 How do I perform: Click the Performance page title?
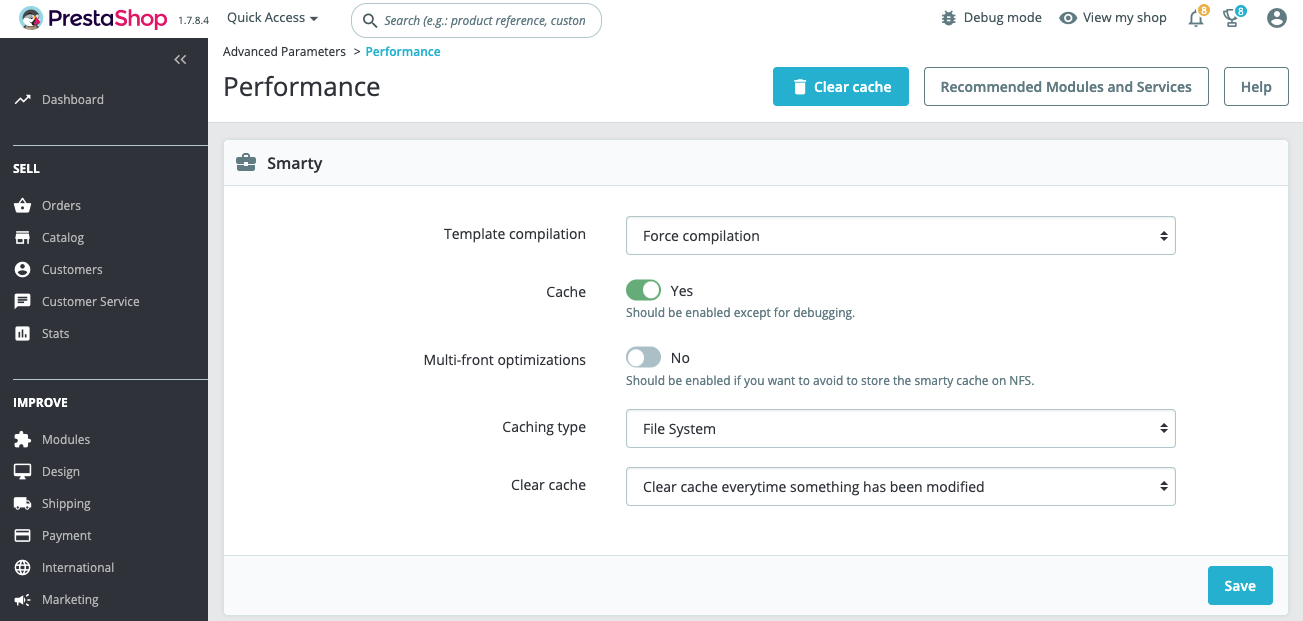(x=302, y=87)
